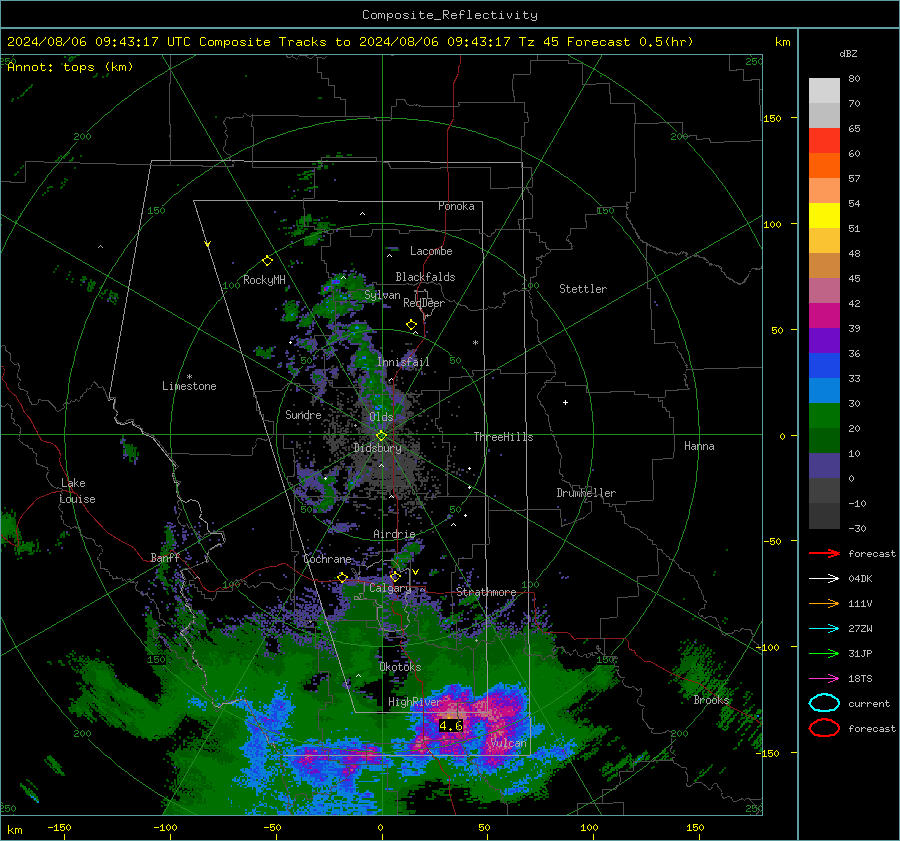Click the Sundre town label
Image resolution: width=900 pixels, height=841 pixels.
point(303,414)
